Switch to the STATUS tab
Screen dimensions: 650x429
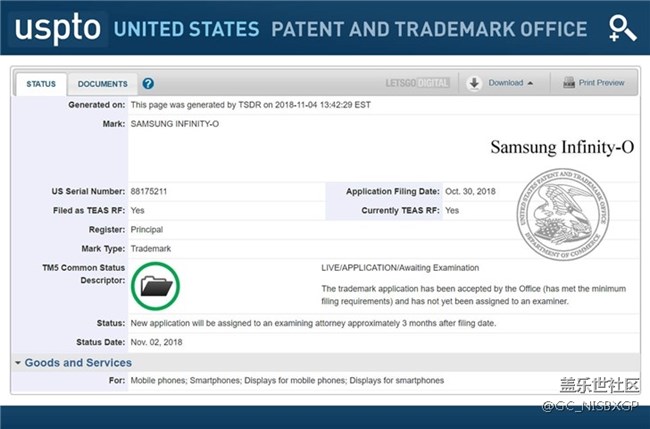point(41,84)
